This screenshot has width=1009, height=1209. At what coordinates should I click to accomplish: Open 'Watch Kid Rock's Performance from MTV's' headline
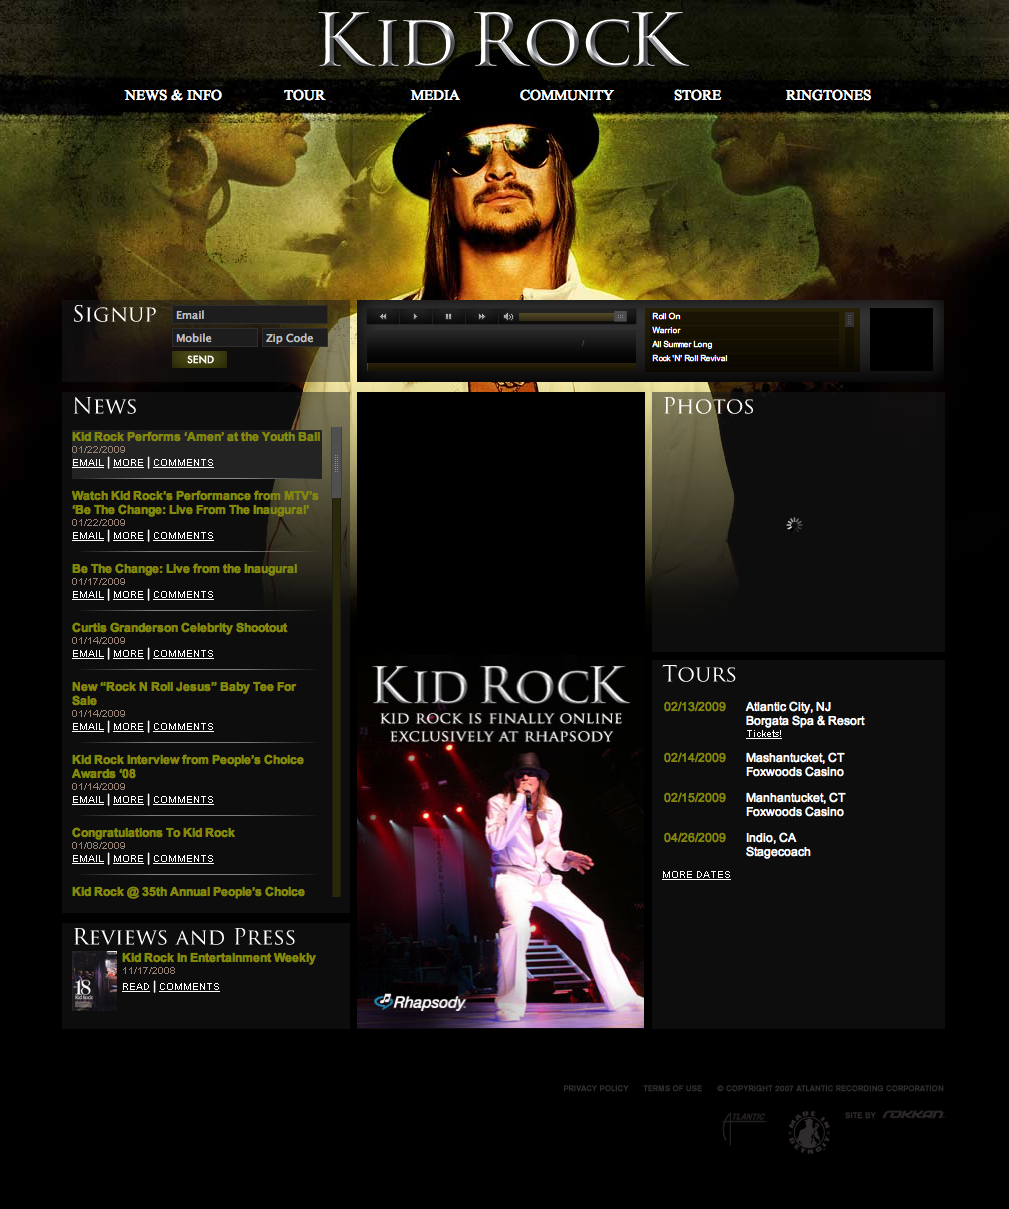195,503
